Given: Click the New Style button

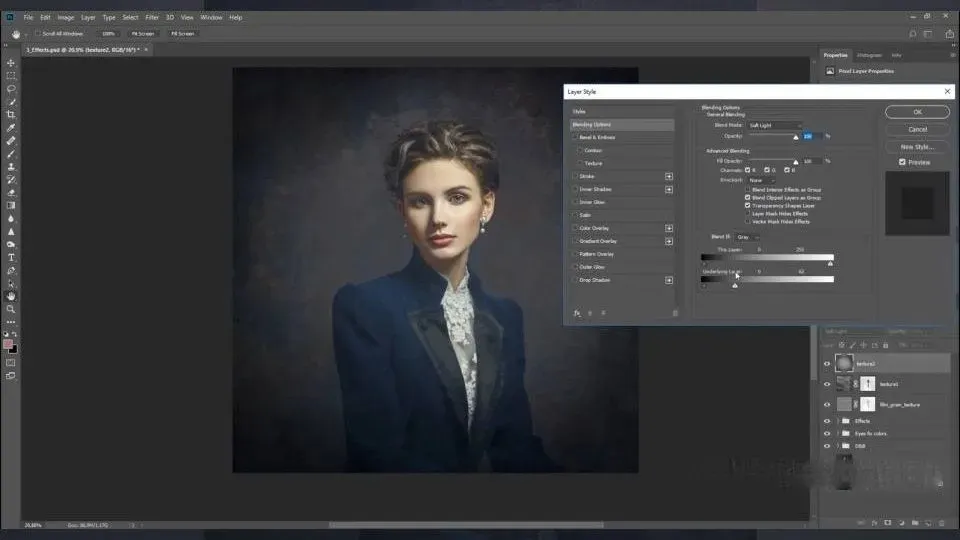Looking at the screenshot, I should [x=917, y=146].
